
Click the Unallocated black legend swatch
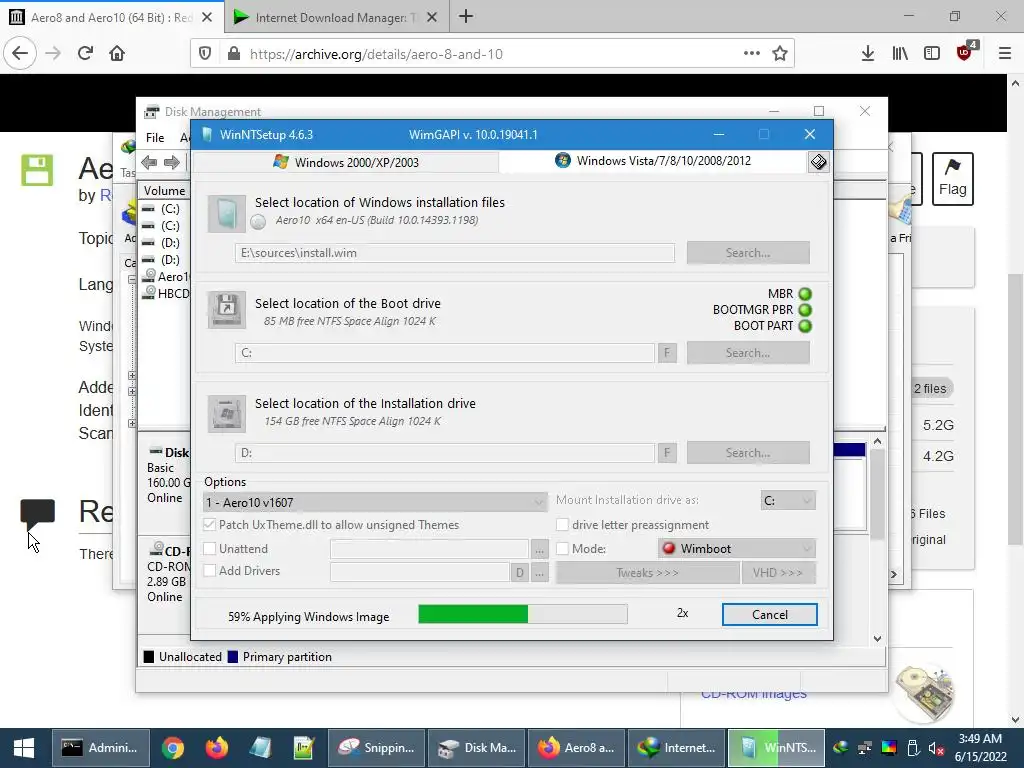tap(149, 657)
